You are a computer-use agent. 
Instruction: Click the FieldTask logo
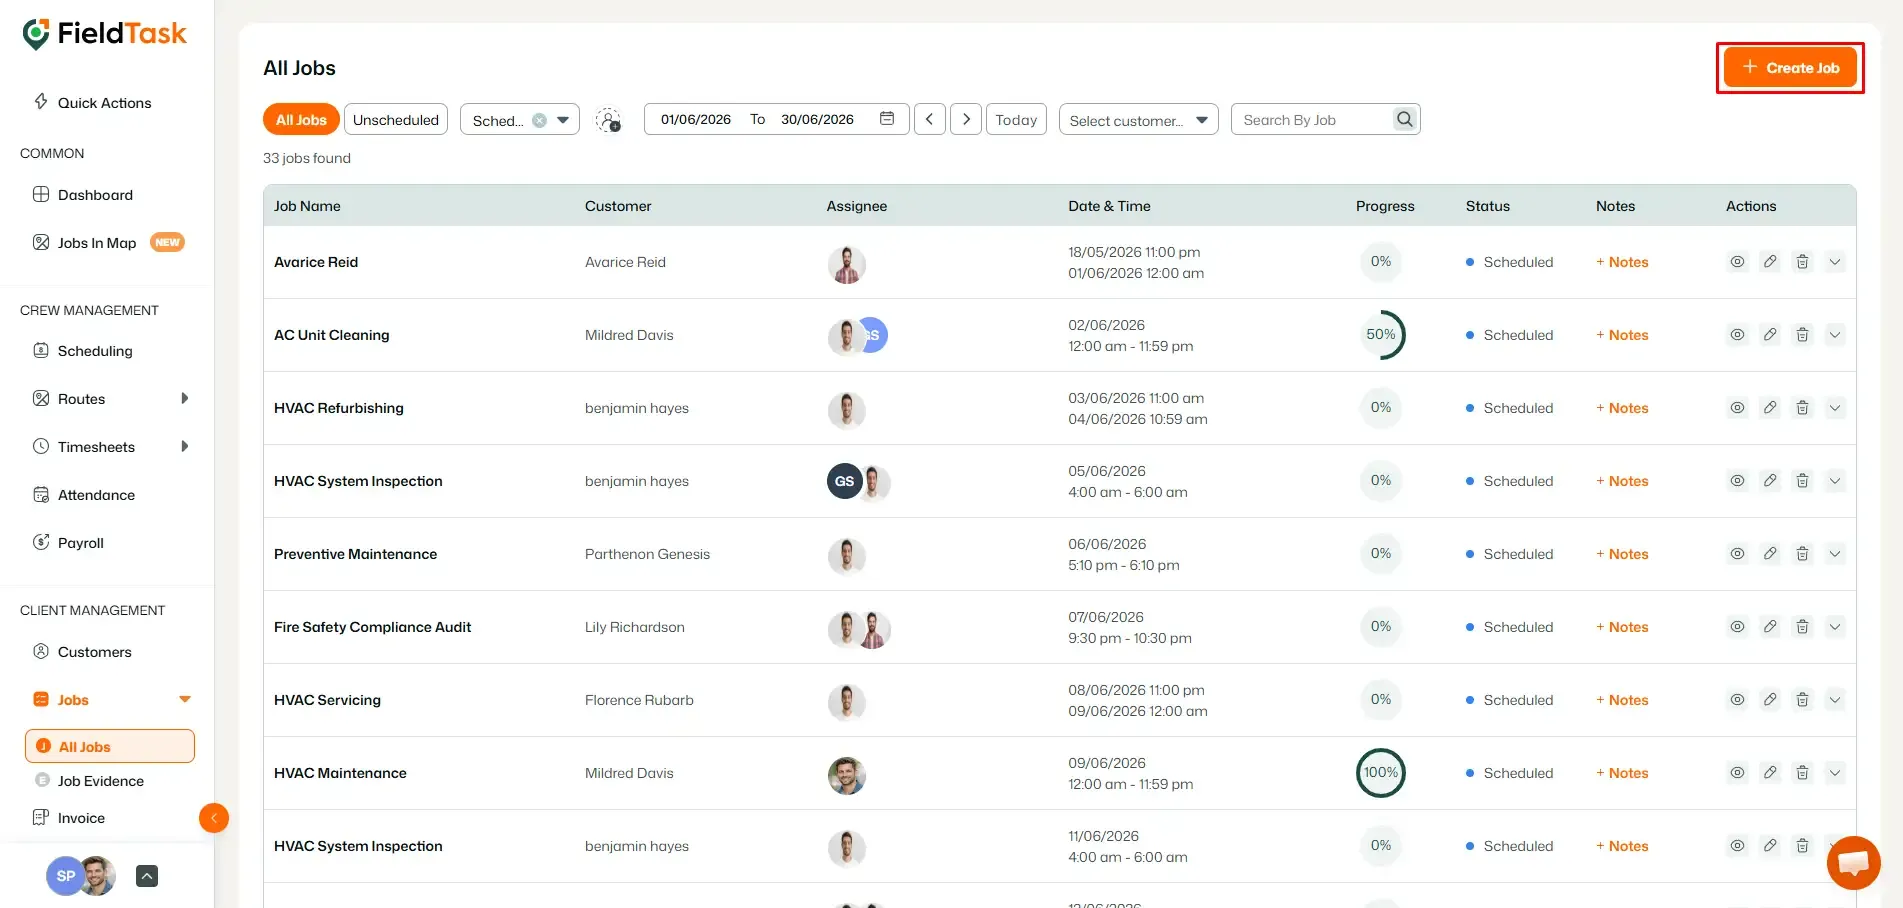point(105,33)
